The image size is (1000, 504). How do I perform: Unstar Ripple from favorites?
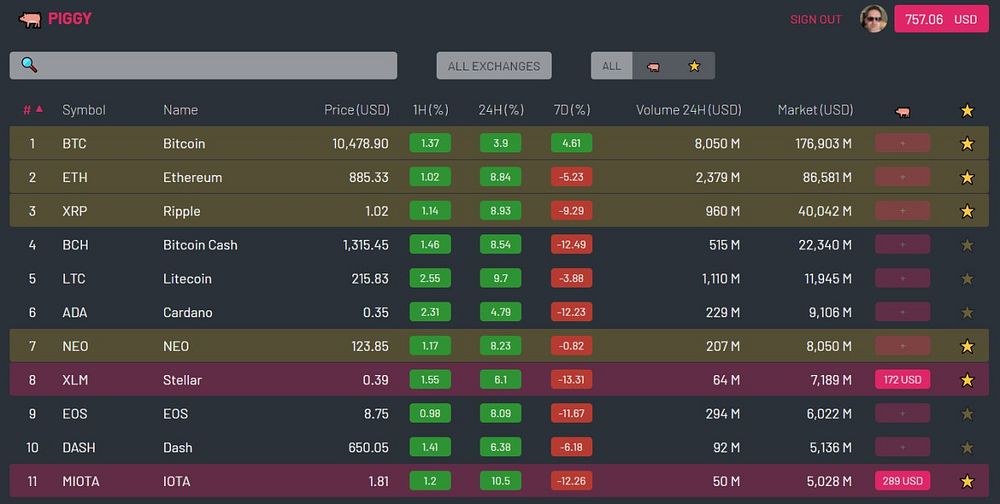pyautogui.click(x=967, y=211)
